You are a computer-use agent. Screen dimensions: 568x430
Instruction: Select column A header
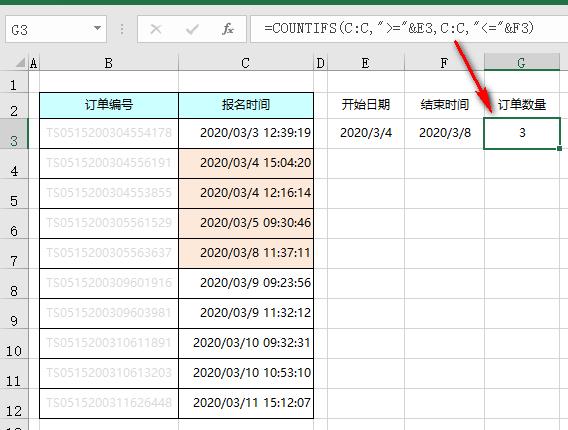click(x=34, y=63)
